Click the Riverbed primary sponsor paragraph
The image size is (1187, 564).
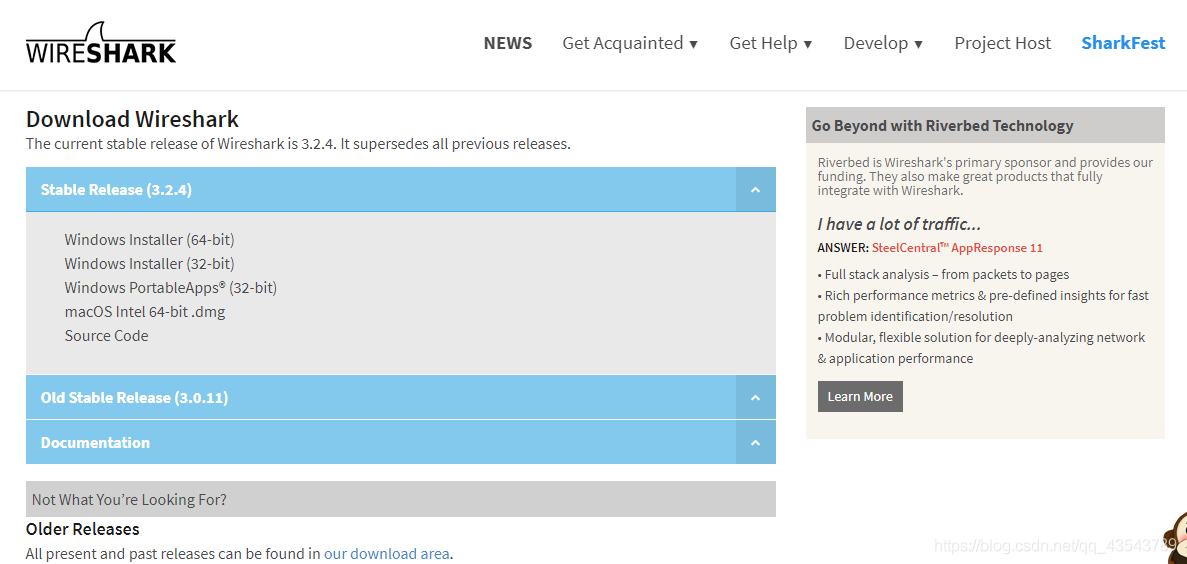[x=985, y=176]
